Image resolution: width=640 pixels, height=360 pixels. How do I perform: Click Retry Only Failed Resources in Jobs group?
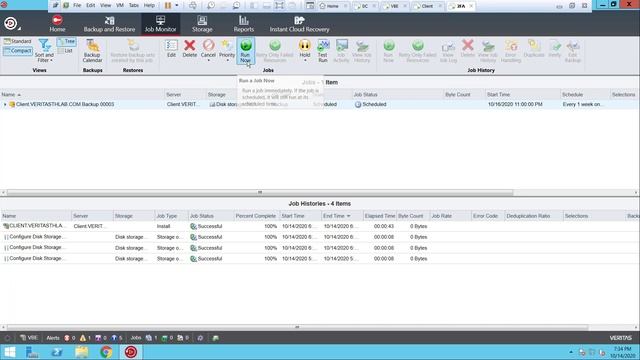[275, 51]
